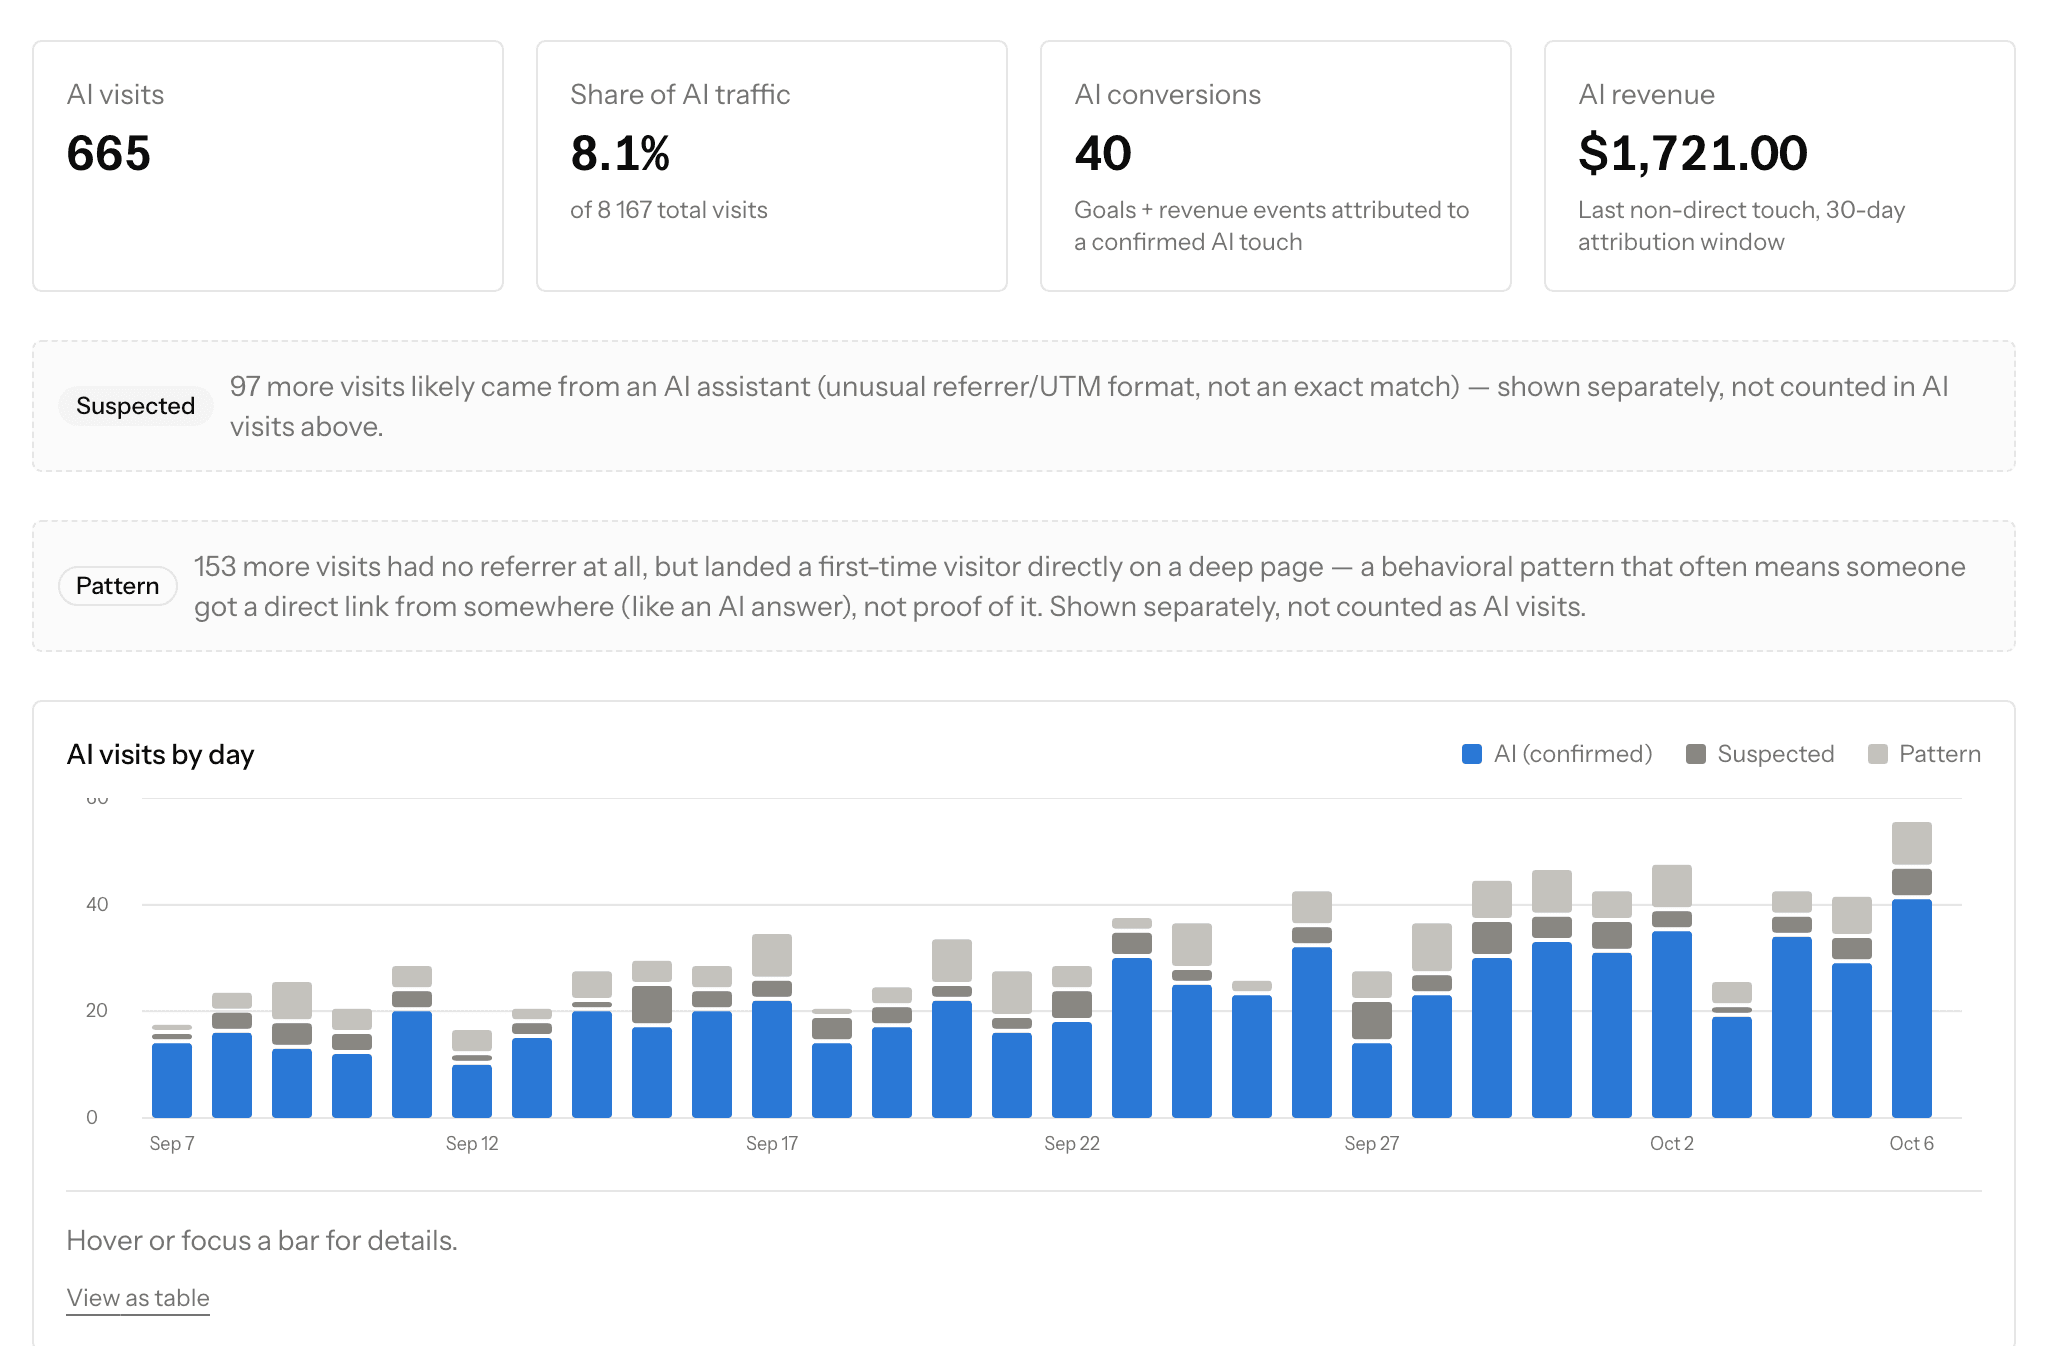Open the View as table link
This screenshot has width=2048, height=1346.
point(138,1297)
